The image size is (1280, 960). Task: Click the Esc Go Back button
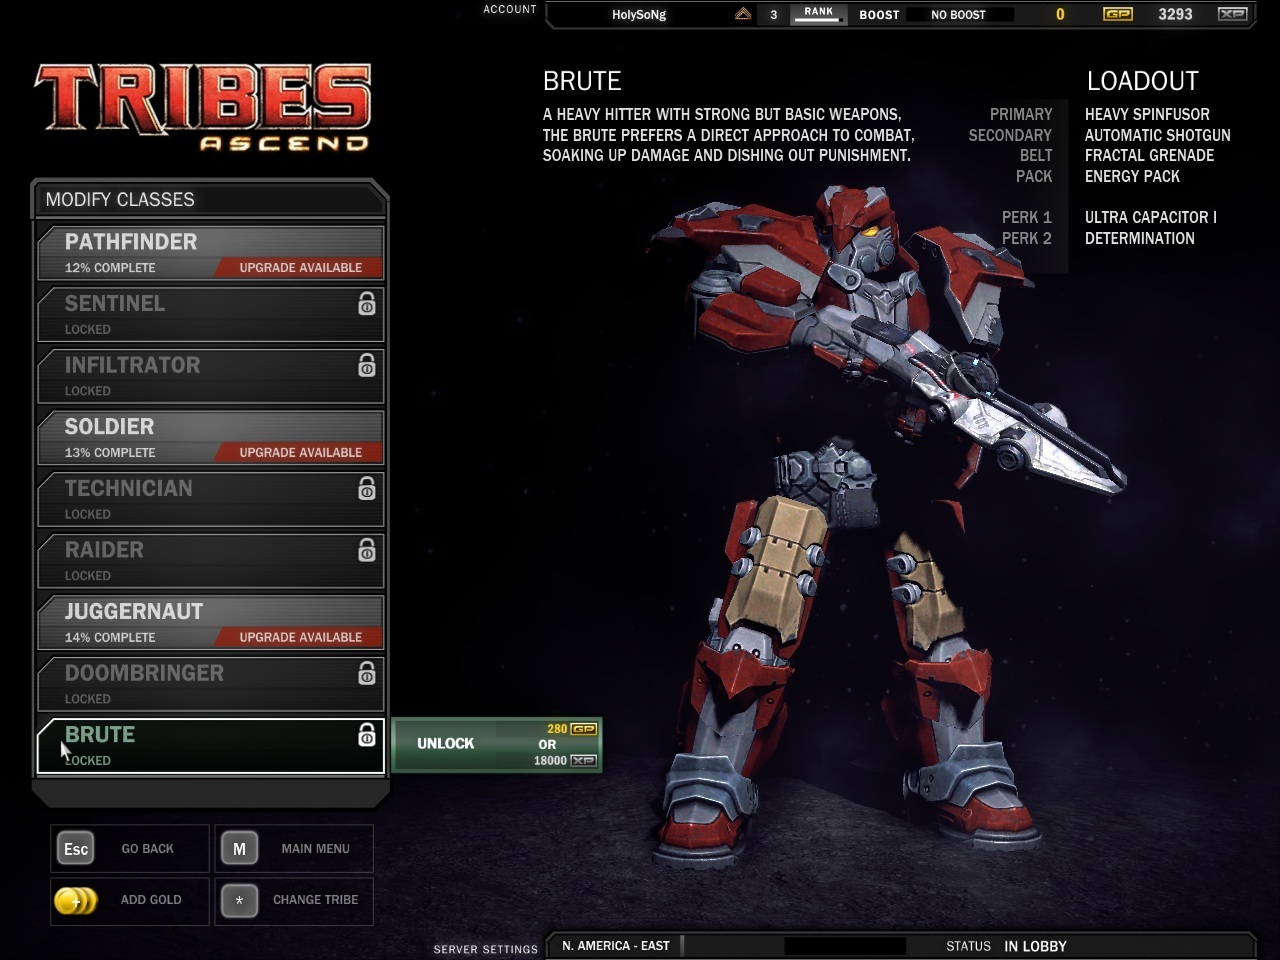coord(130,849)
